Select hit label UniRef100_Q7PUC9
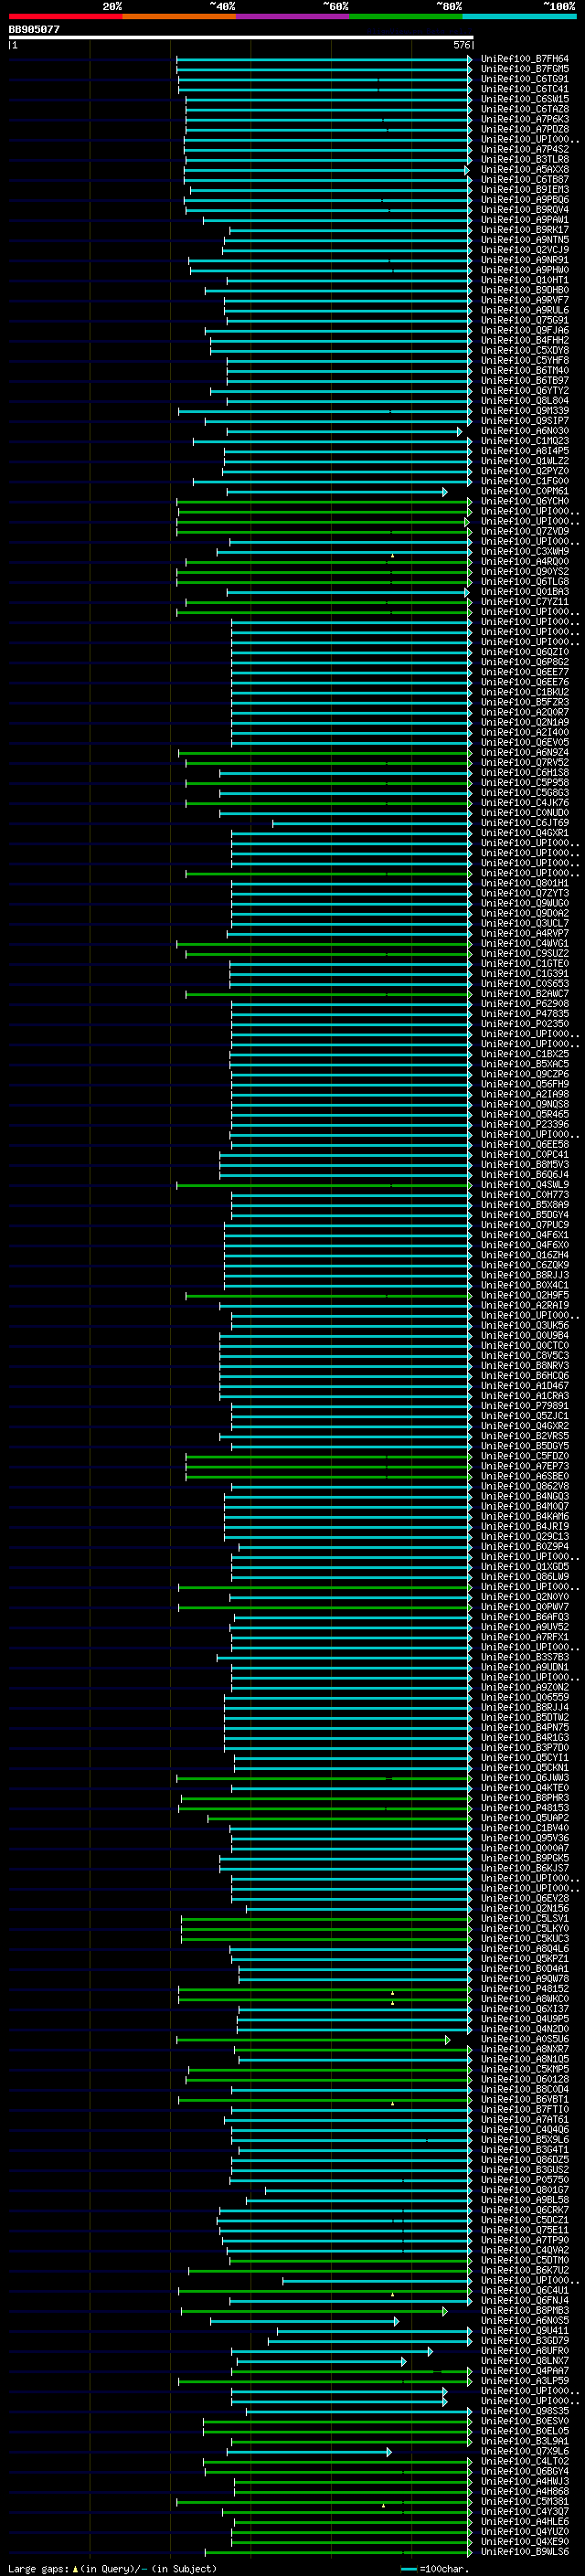The image size is (585, 2576). [x=525, y=1225]
